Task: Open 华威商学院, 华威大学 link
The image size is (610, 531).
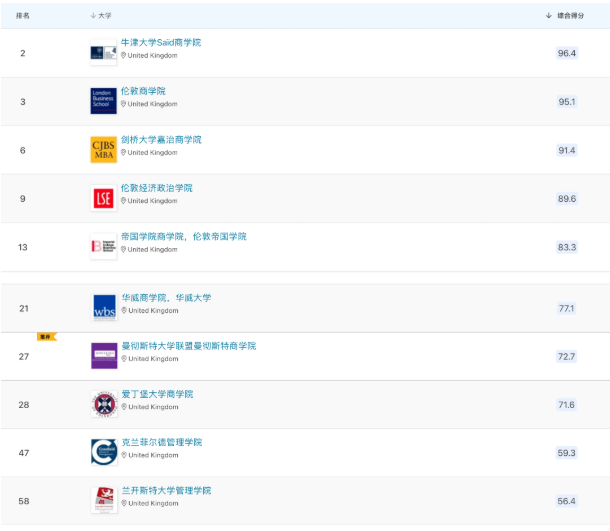Action: coord(167,298)
